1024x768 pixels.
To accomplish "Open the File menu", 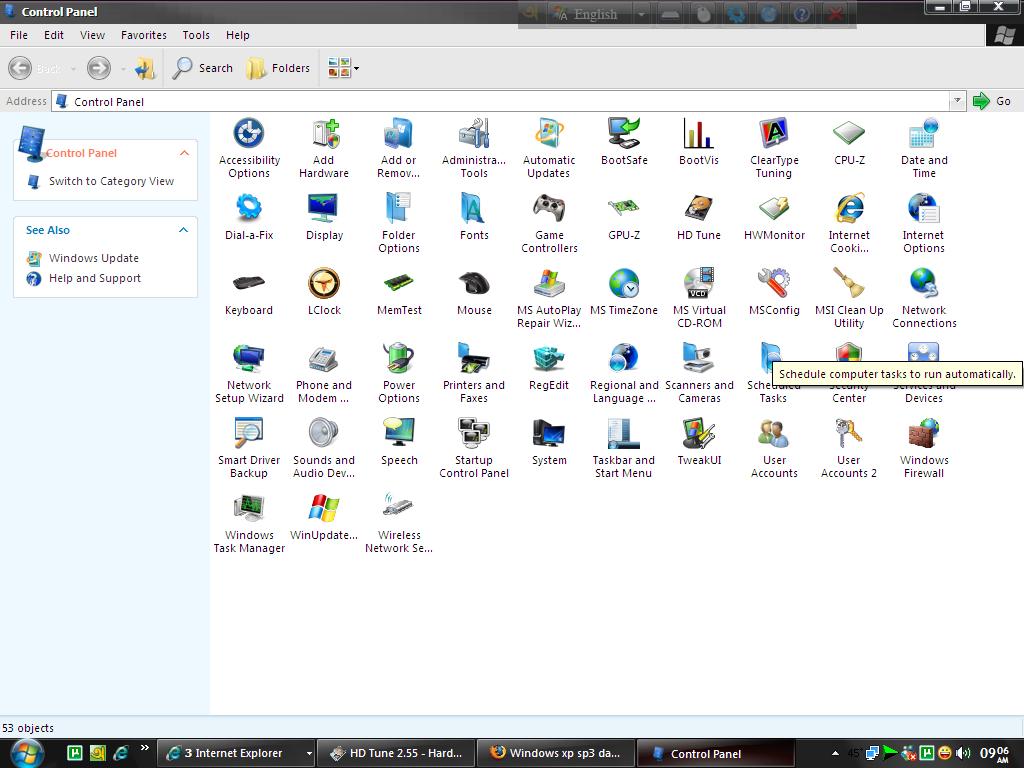I will click(19, 35).
